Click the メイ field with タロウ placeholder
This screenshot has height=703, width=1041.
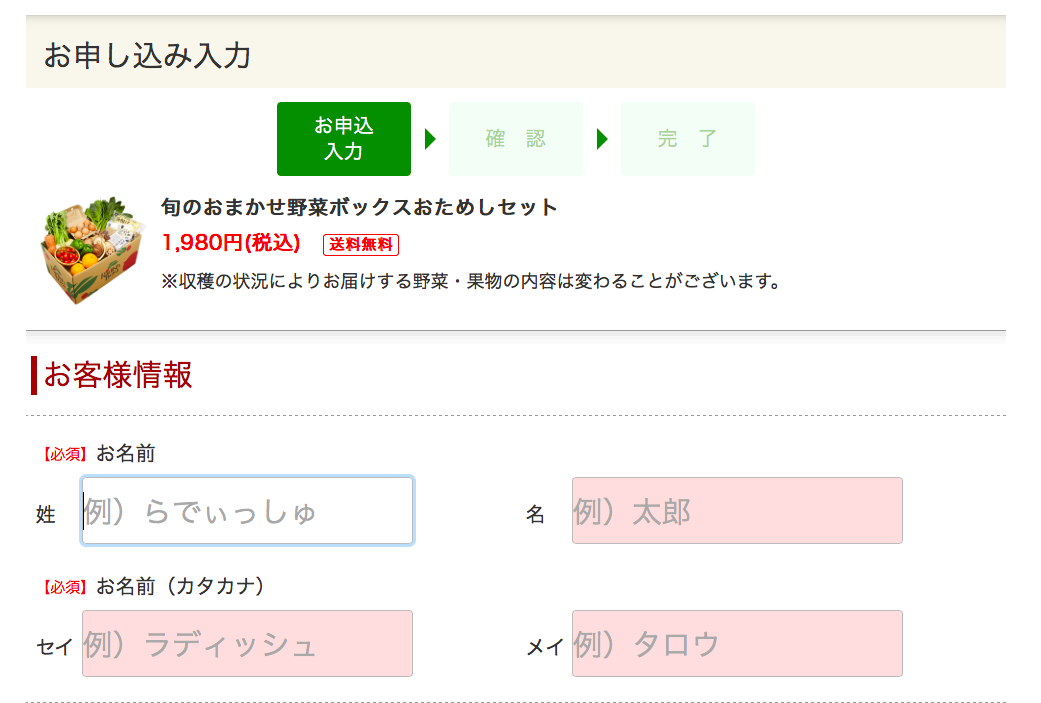[x=737, y=644]
